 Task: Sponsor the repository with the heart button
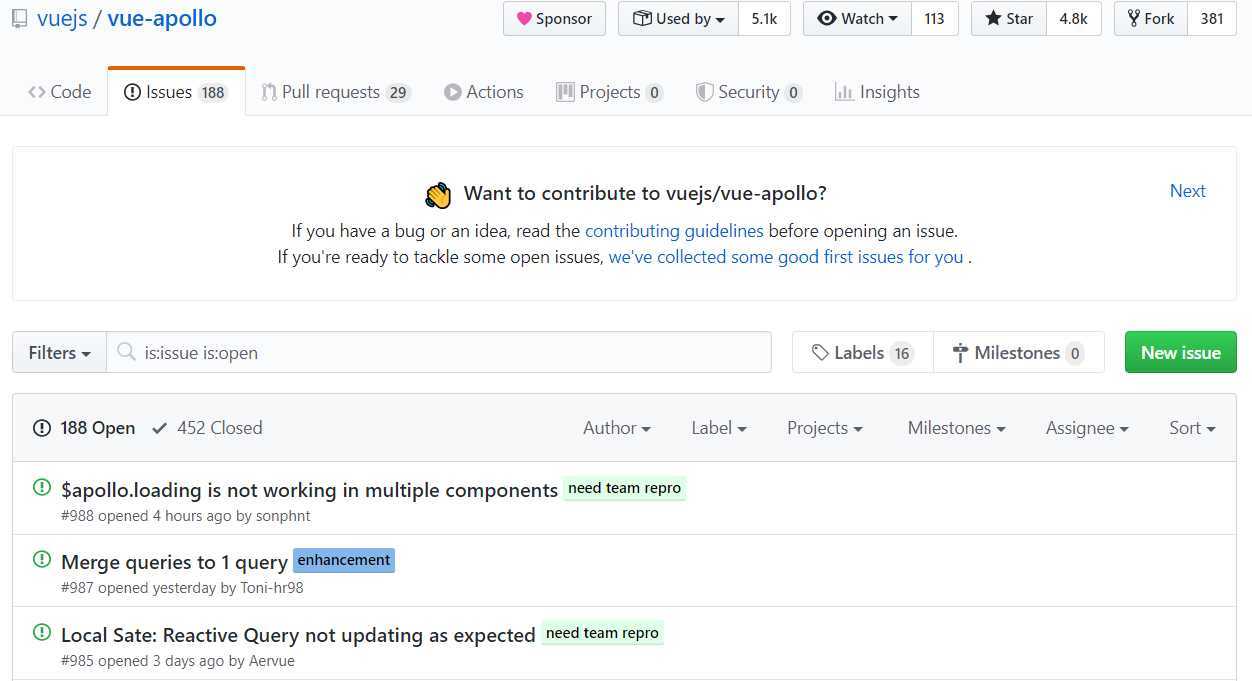tap(554, 19)
